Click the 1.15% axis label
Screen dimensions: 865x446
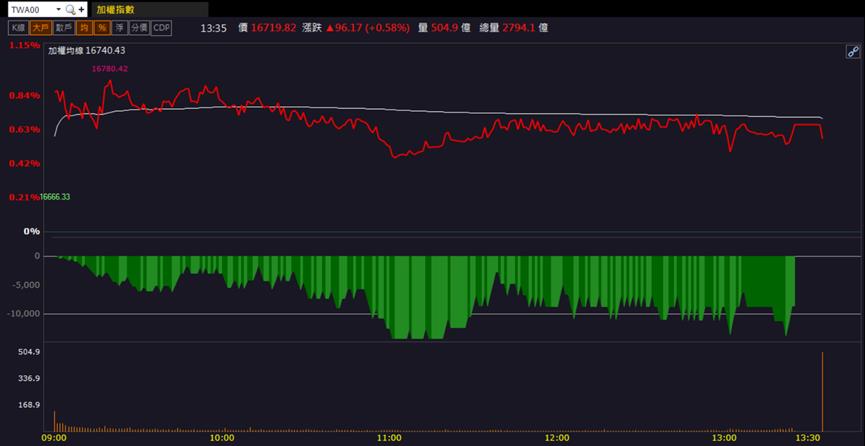tap(25, 45)
